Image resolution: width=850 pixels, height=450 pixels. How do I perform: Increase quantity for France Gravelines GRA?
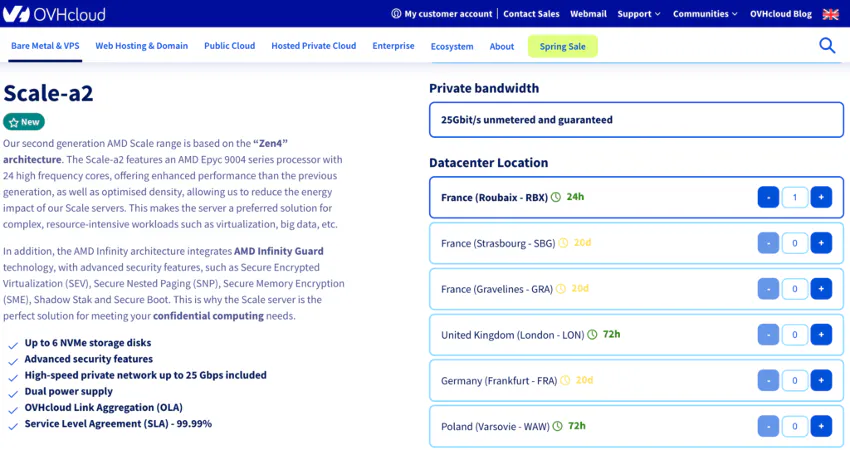[x=821, y=289]
